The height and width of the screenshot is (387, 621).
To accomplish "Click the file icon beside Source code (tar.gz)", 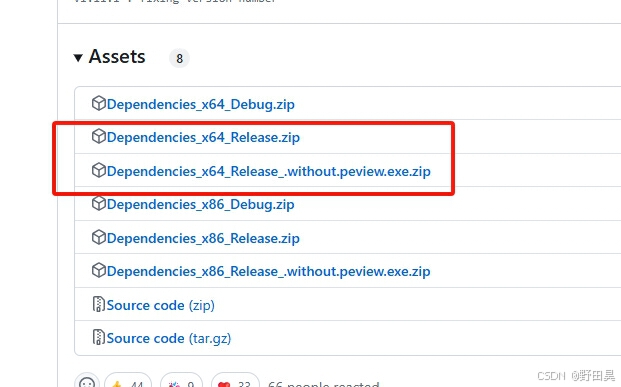I will pos(99,337).
